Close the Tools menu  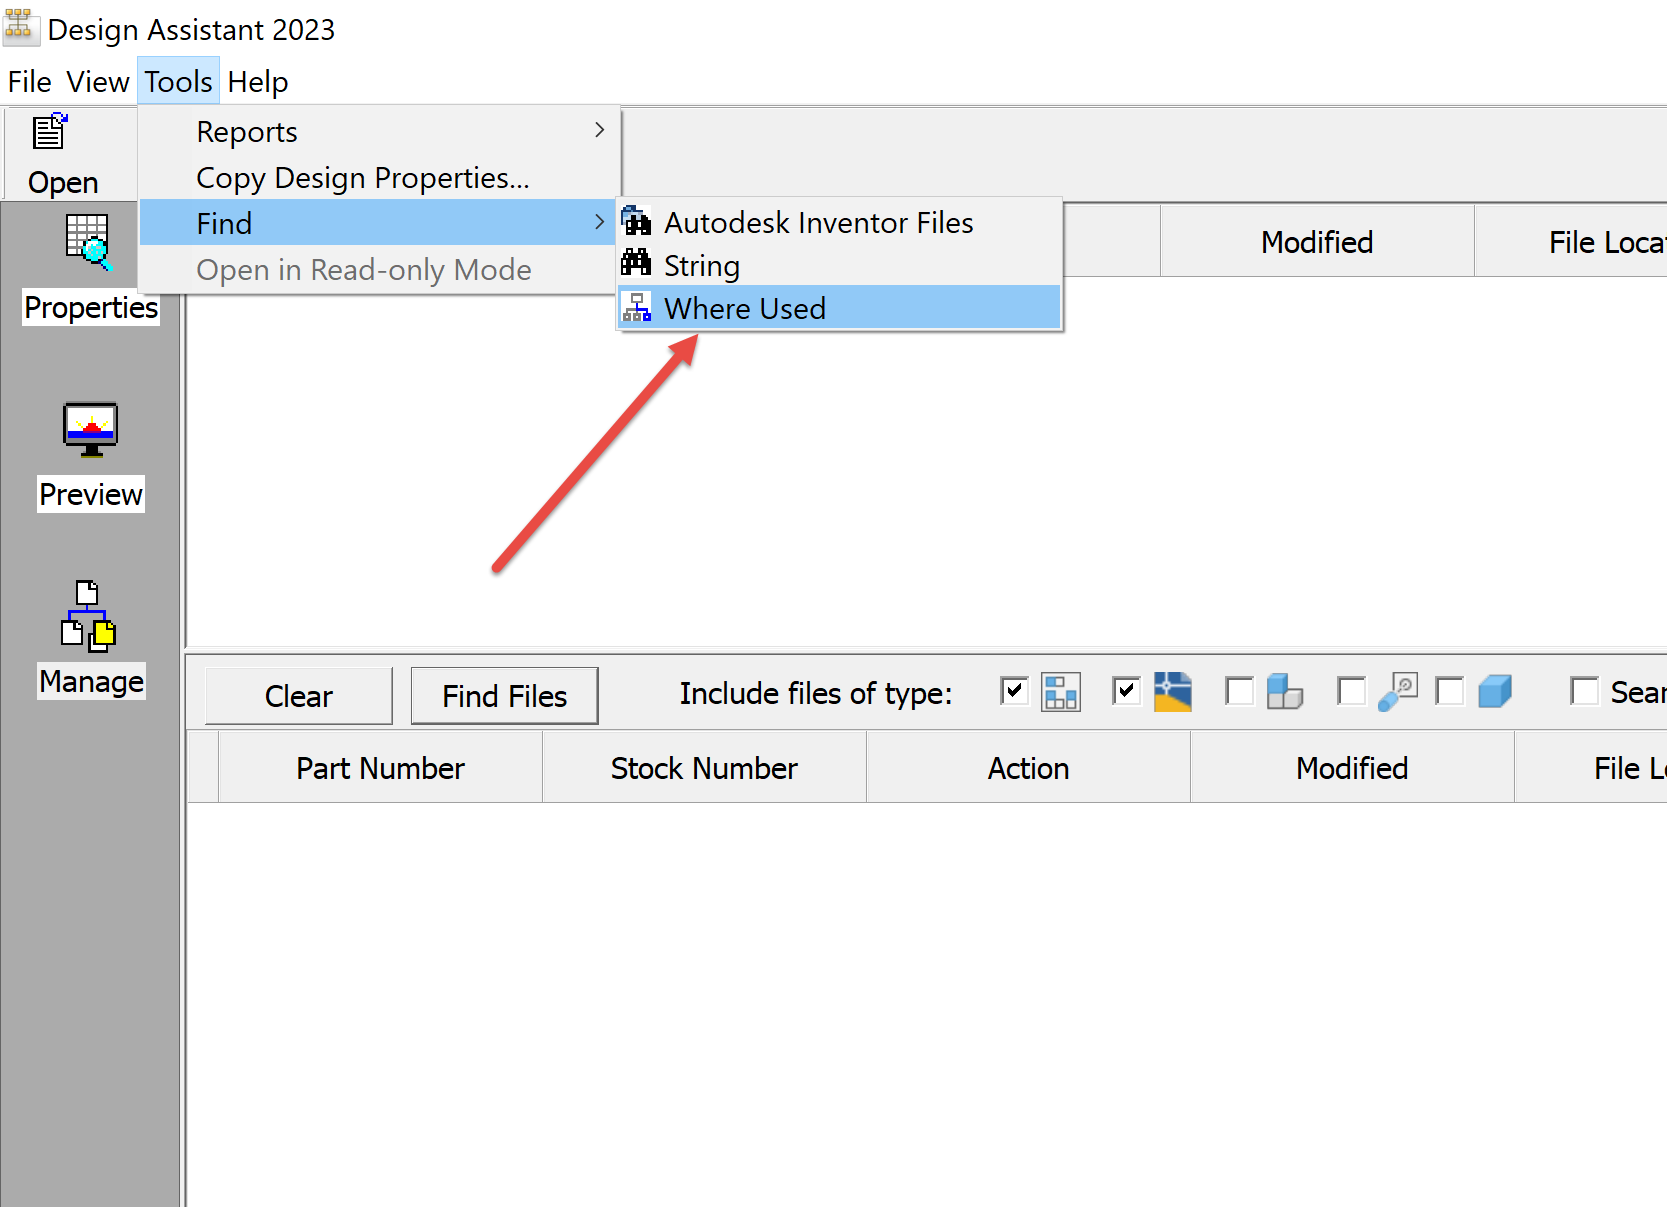pos(178,81)
